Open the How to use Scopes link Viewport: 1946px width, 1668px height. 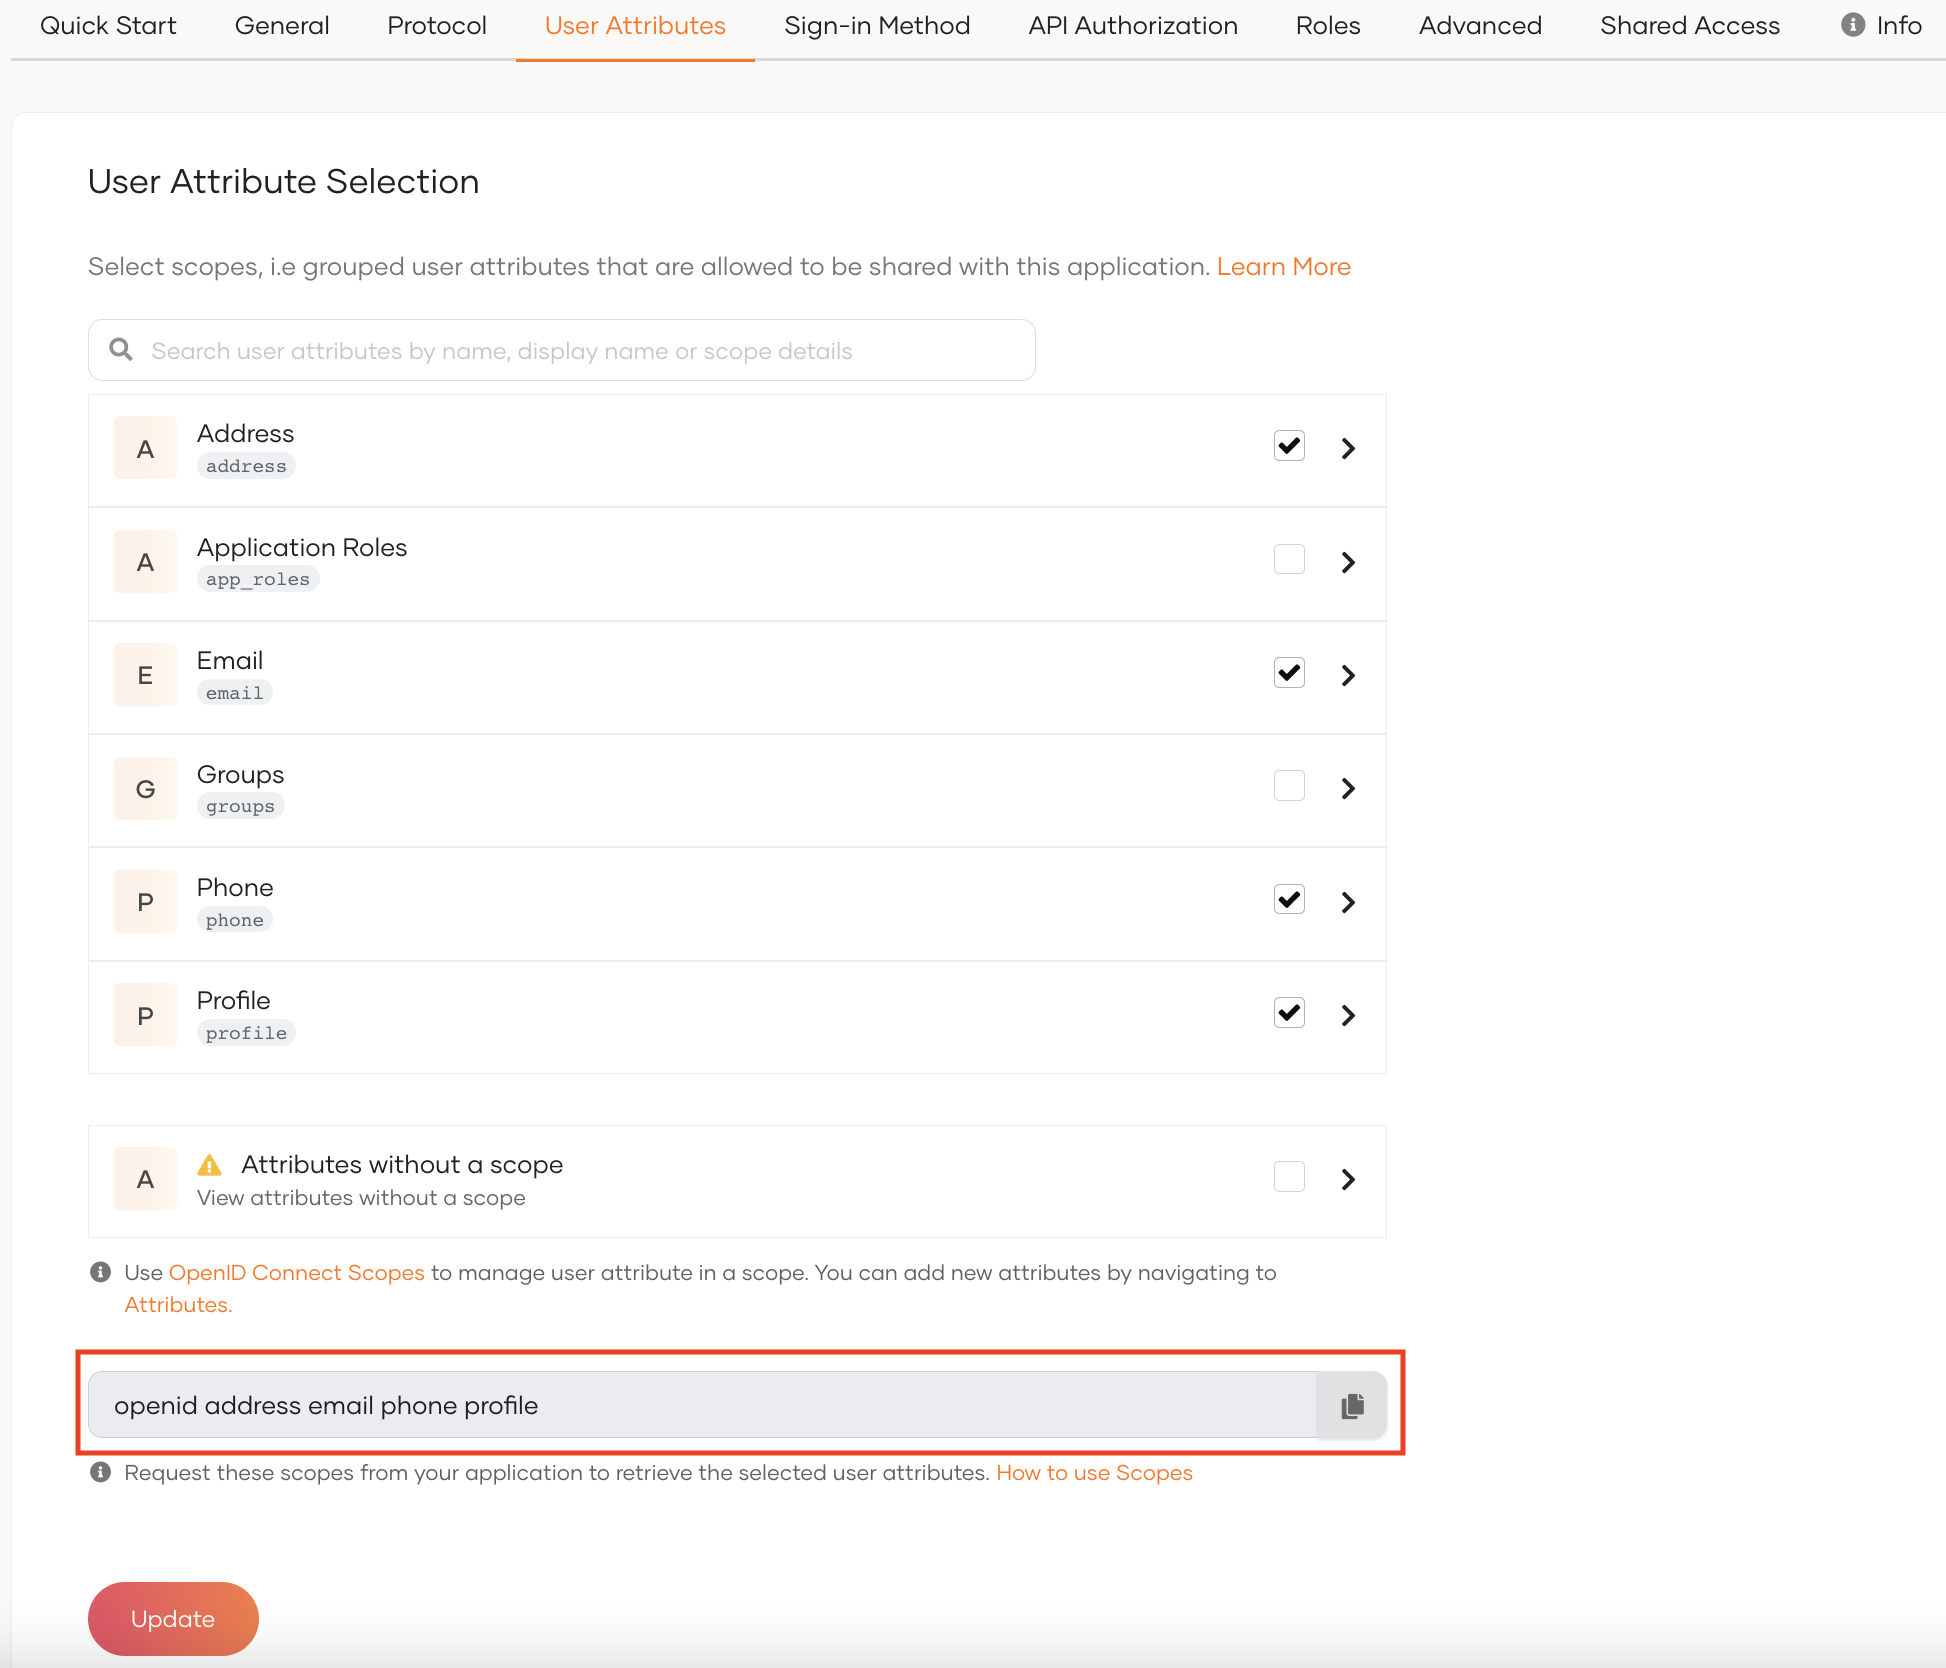coord(1094,1472)
